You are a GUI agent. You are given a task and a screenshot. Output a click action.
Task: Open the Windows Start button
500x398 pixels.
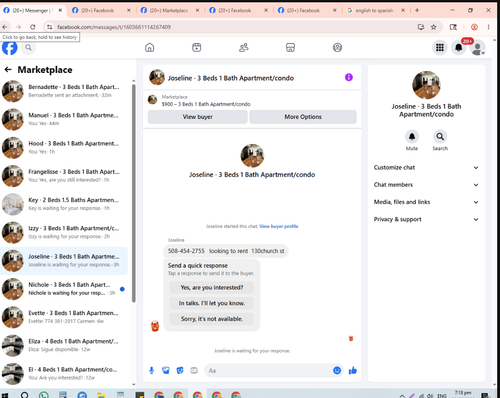5,395
